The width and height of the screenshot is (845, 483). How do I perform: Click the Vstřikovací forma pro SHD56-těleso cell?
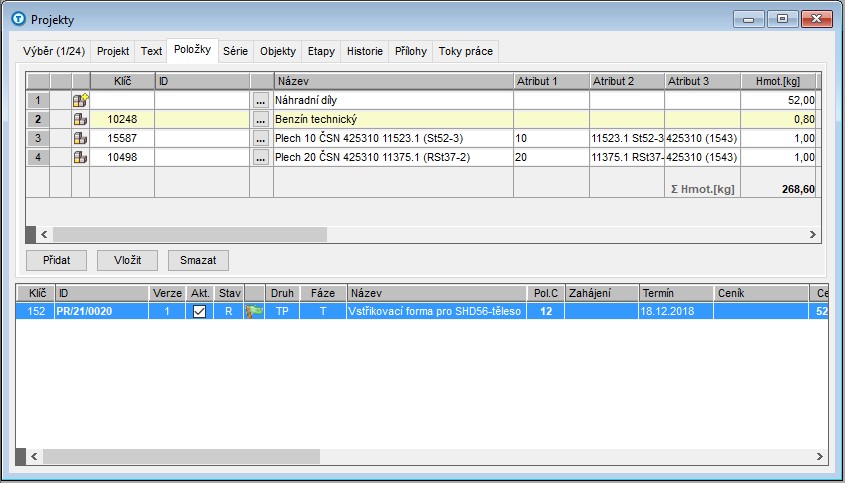coord(437,311)
